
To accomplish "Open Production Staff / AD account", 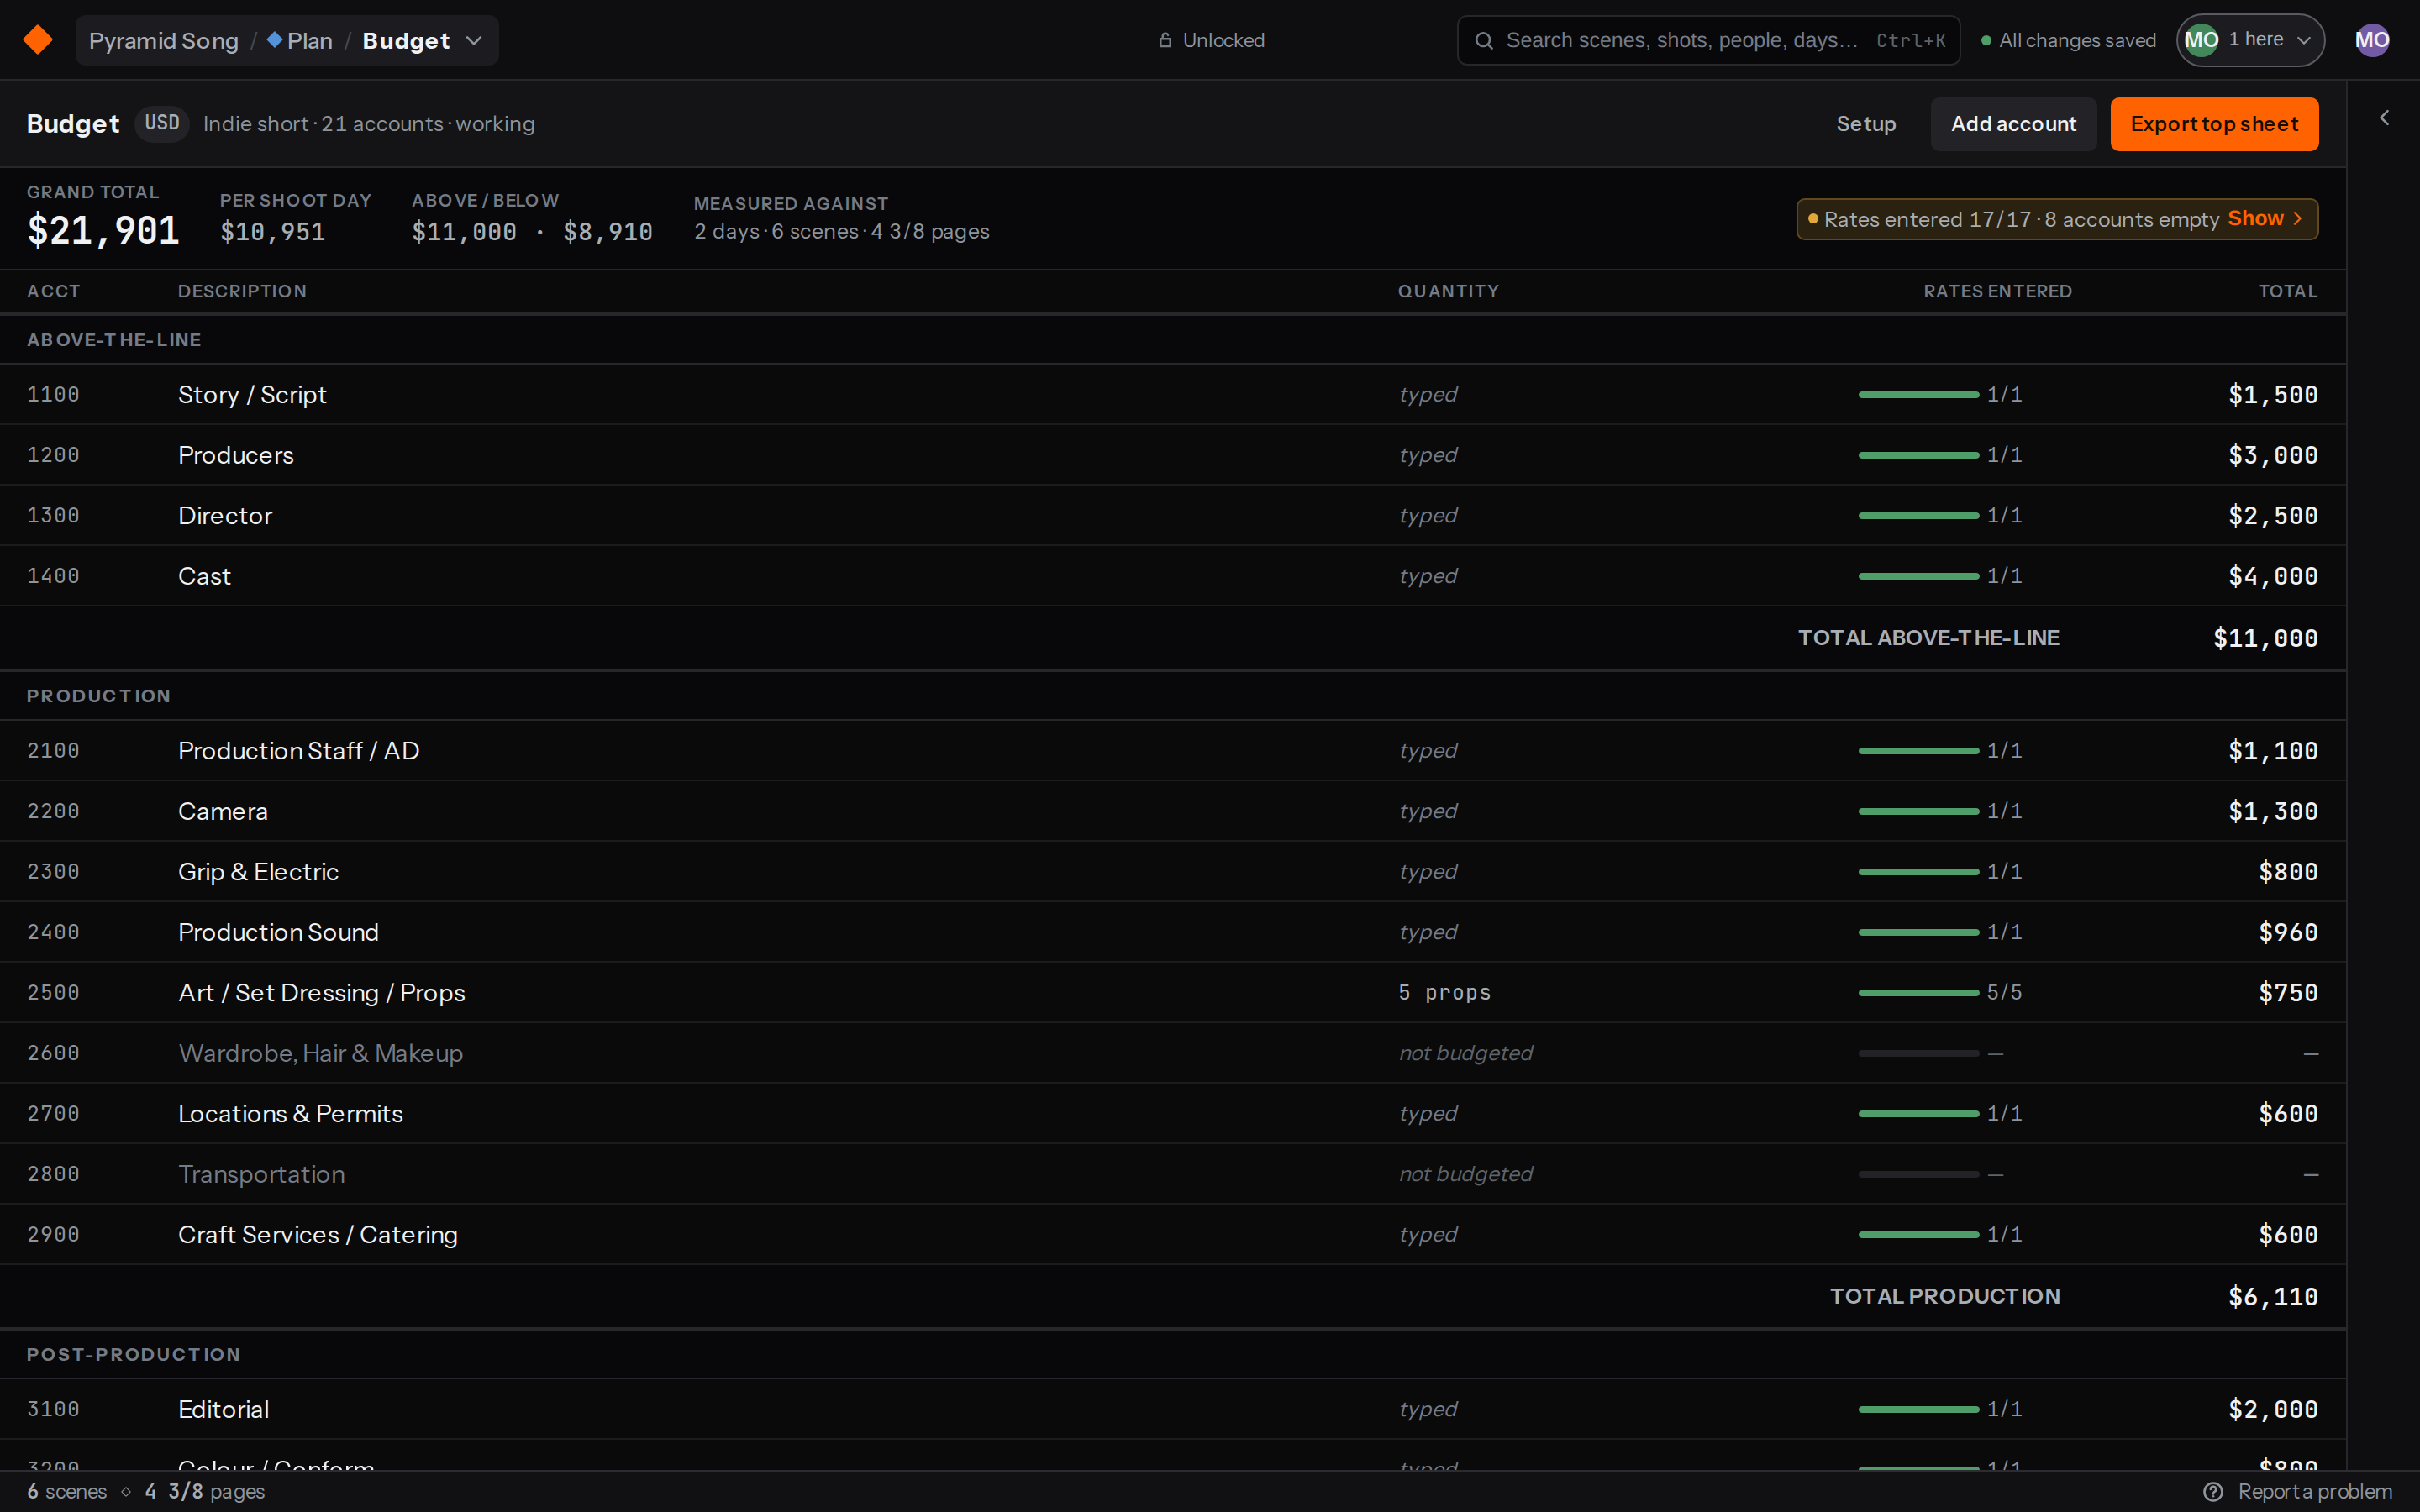I will pyautogui.click(x=1173, y=750).
